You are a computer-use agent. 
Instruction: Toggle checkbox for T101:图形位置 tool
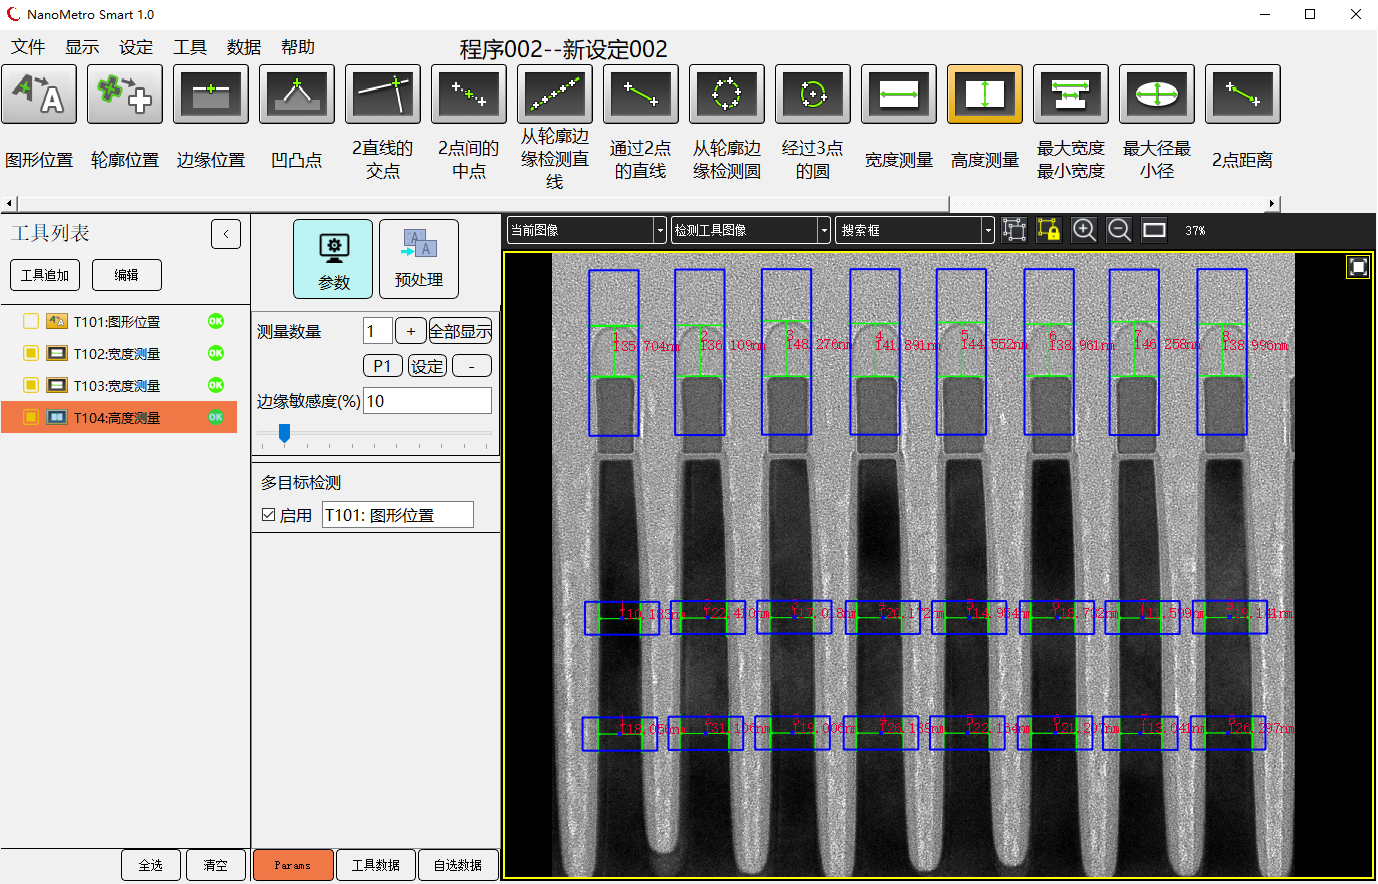click(x=31, y=322)
